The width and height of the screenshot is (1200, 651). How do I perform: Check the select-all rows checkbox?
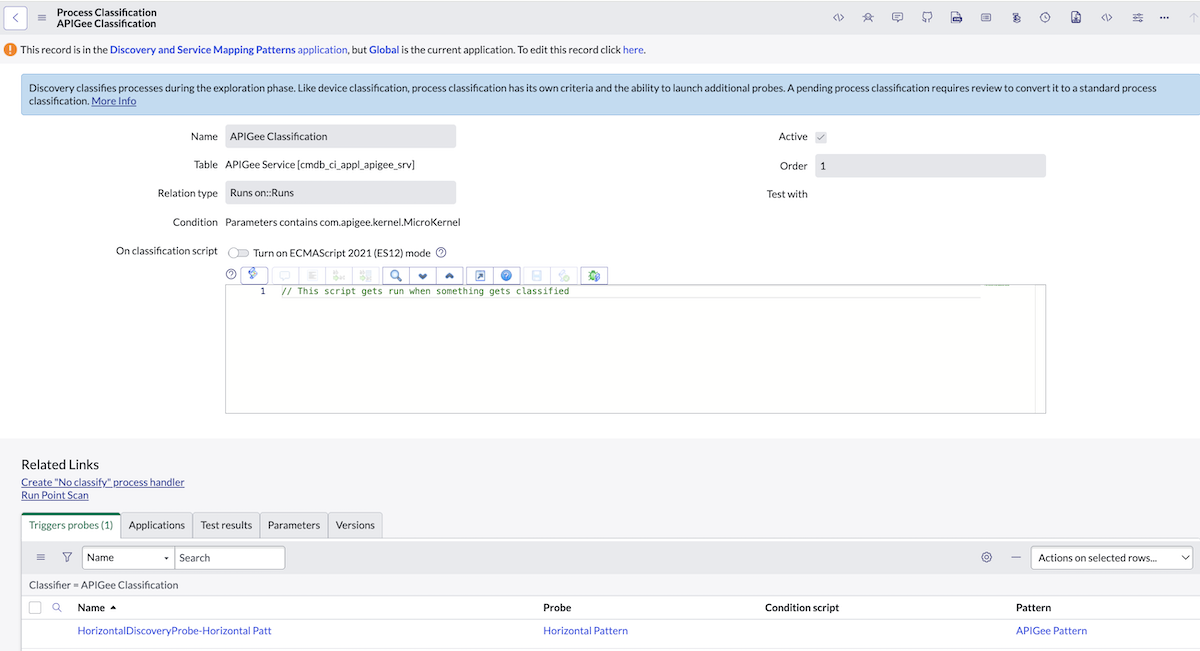35,607
